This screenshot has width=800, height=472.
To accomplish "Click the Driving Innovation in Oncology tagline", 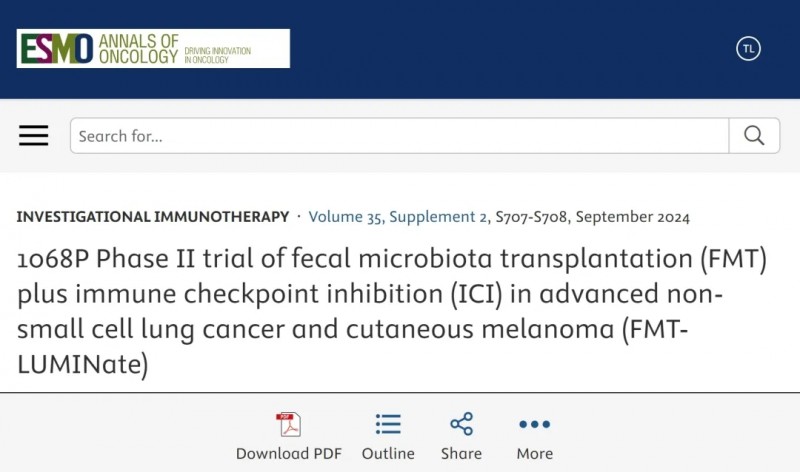I will (x=217, y=55).
